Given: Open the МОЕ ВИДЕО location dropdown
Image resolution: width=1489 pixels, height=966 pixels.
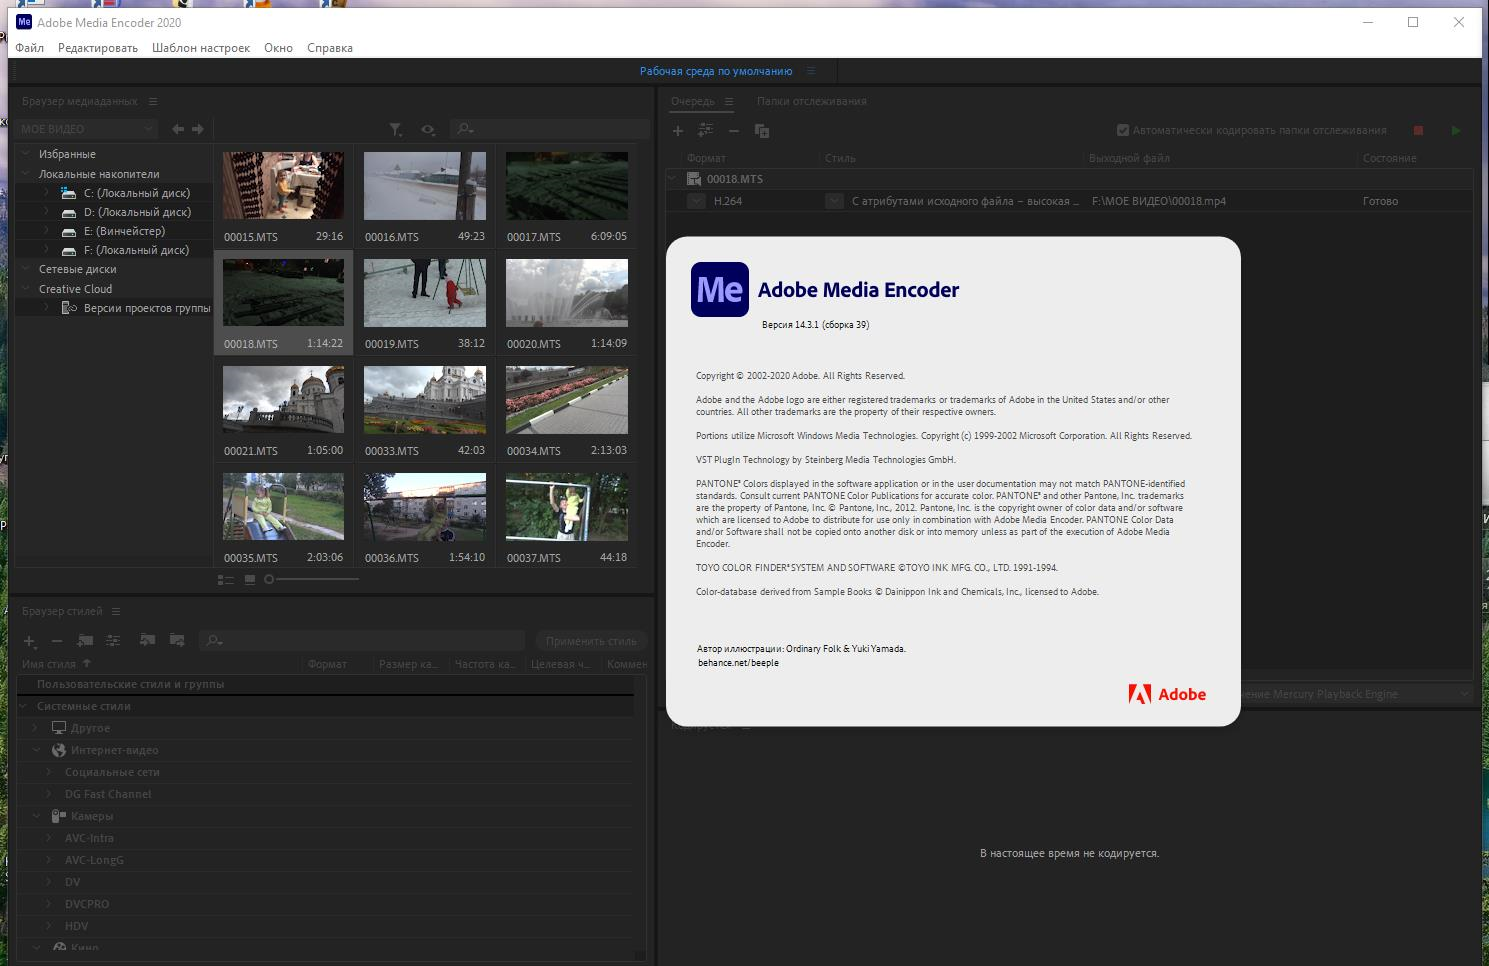Looking at the screenshot, I should tap(88, 129).
